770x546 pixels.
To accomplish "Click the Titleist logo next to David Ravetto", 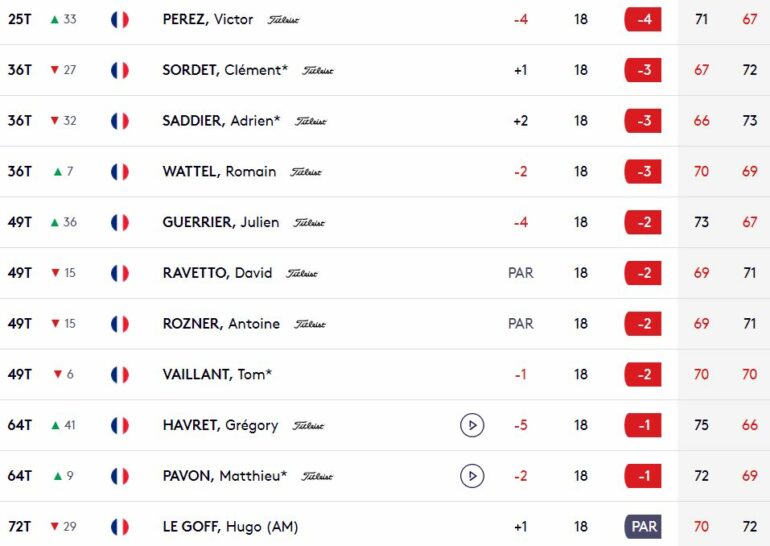I will tap(302, 274).
